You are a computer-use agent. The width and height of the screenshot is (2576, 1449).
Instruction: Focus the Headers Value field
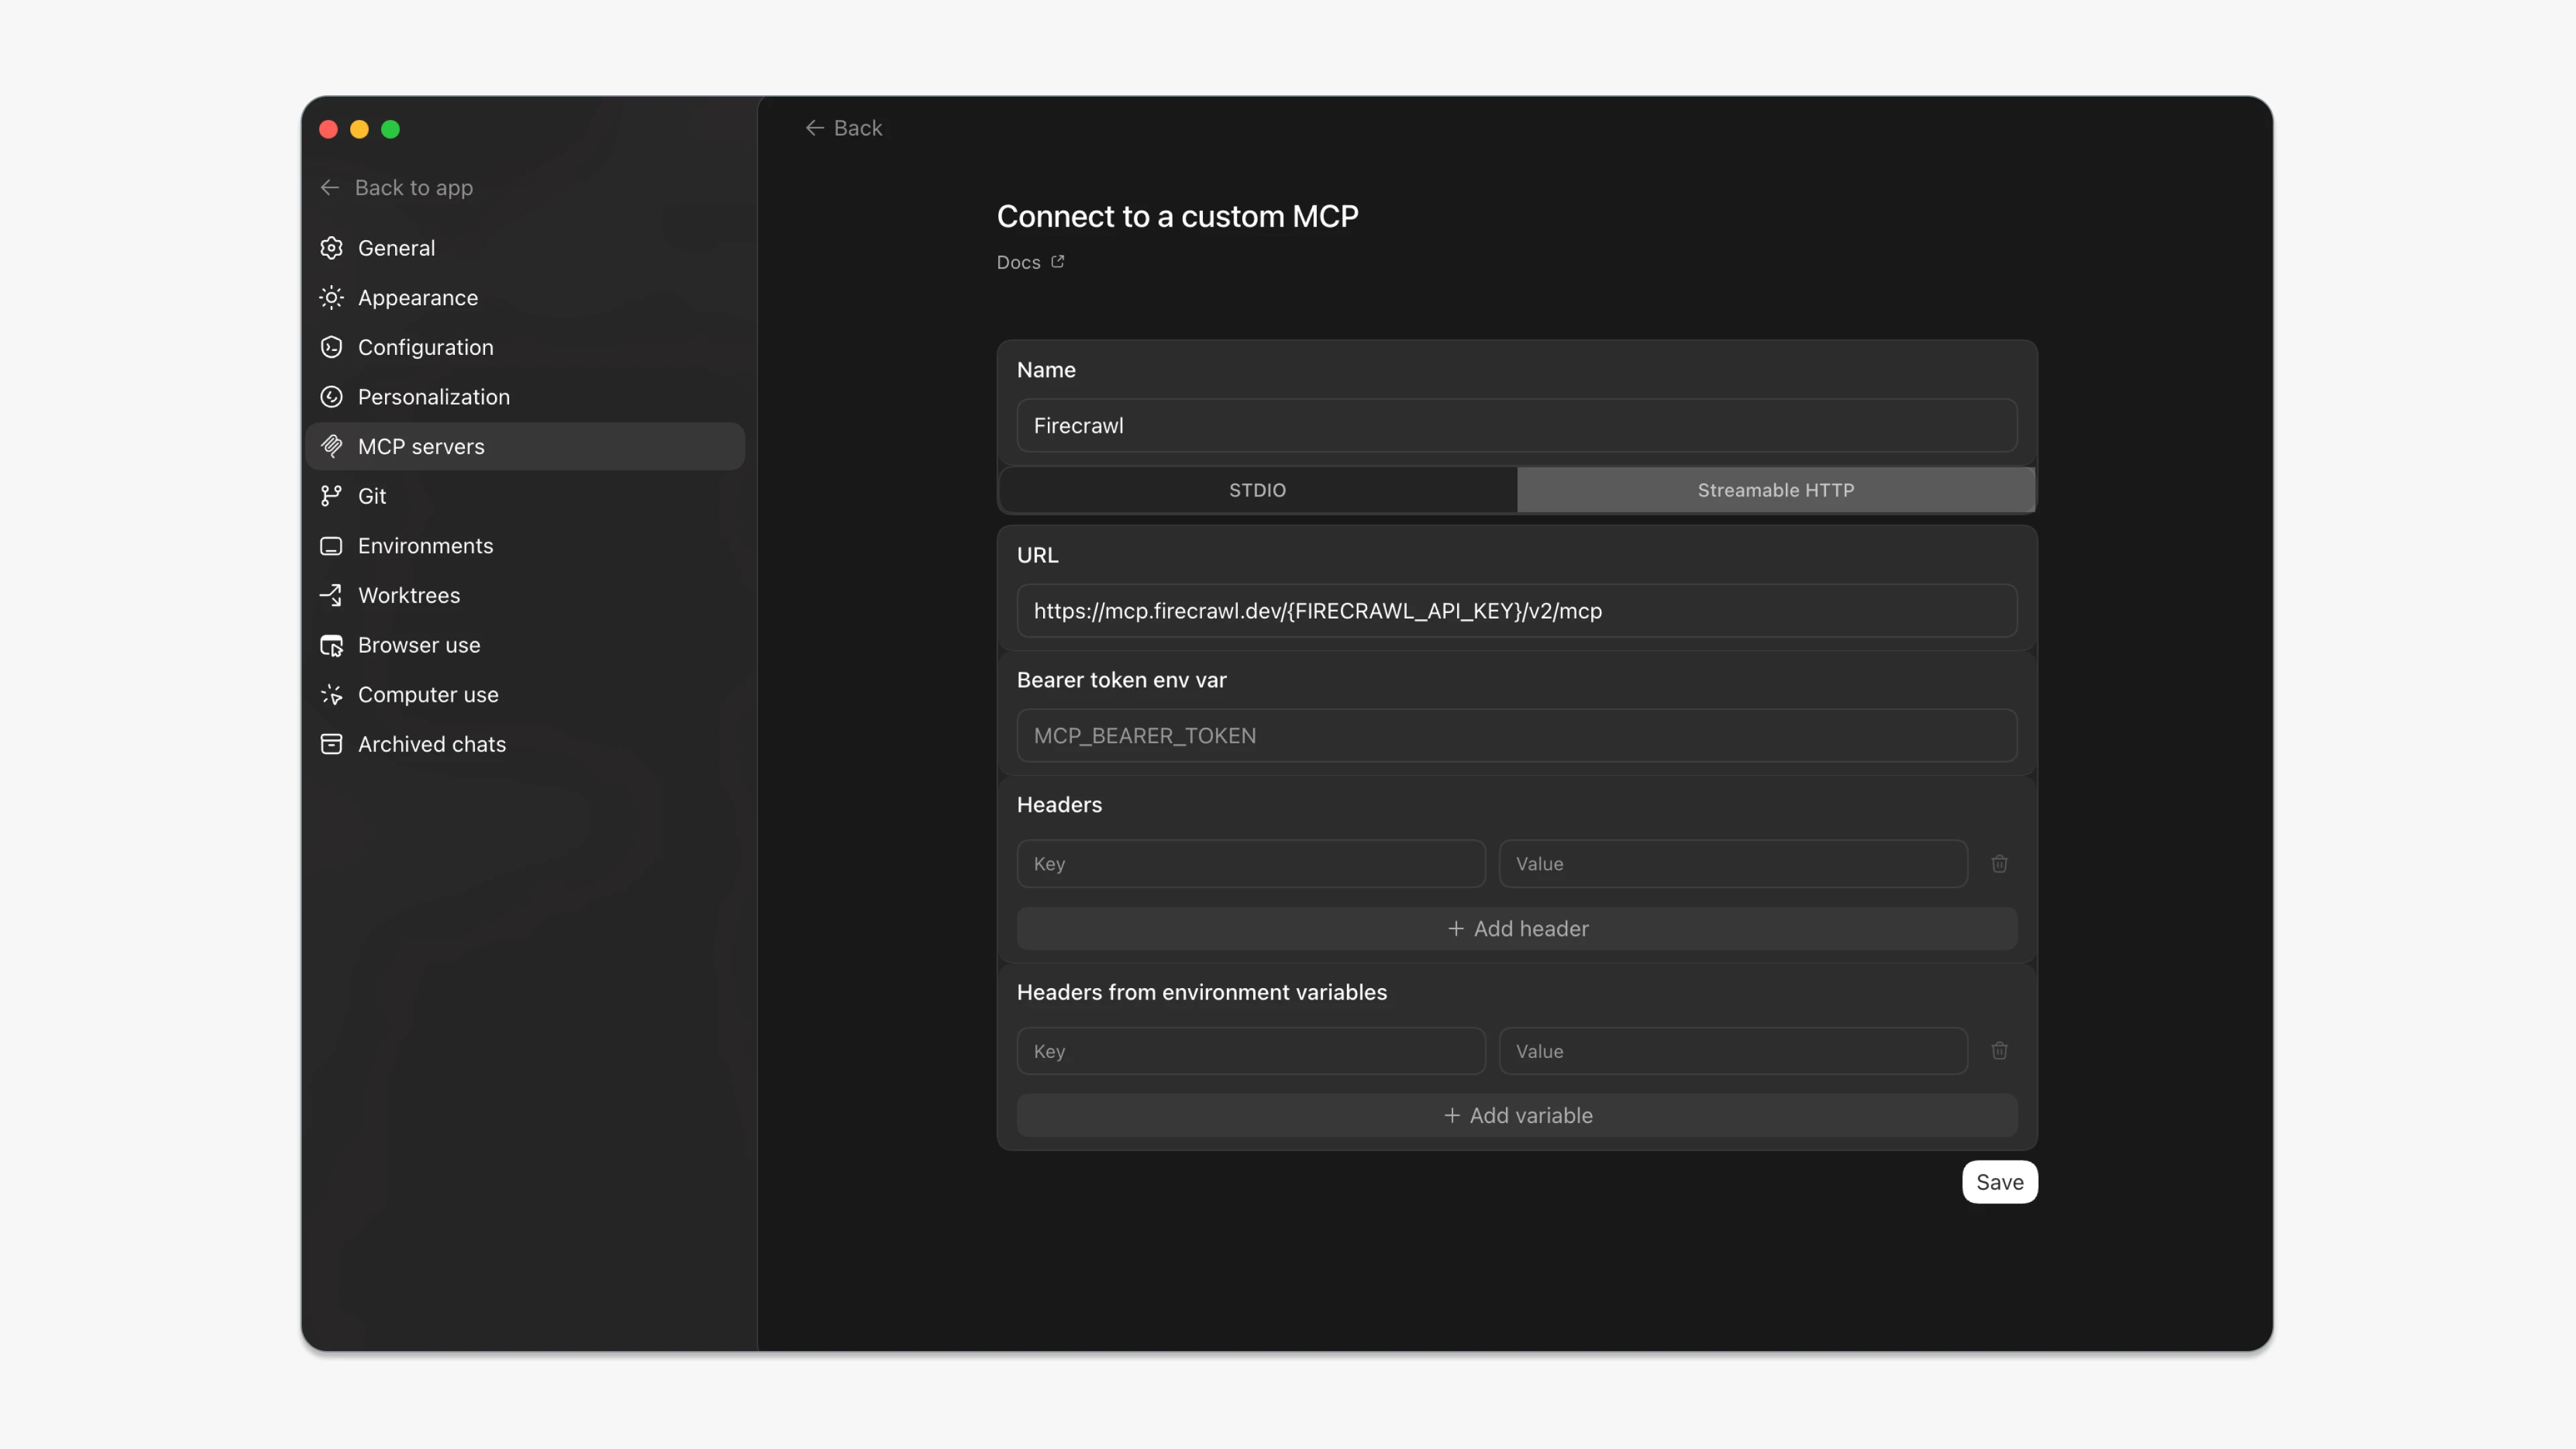point(1733,864)
